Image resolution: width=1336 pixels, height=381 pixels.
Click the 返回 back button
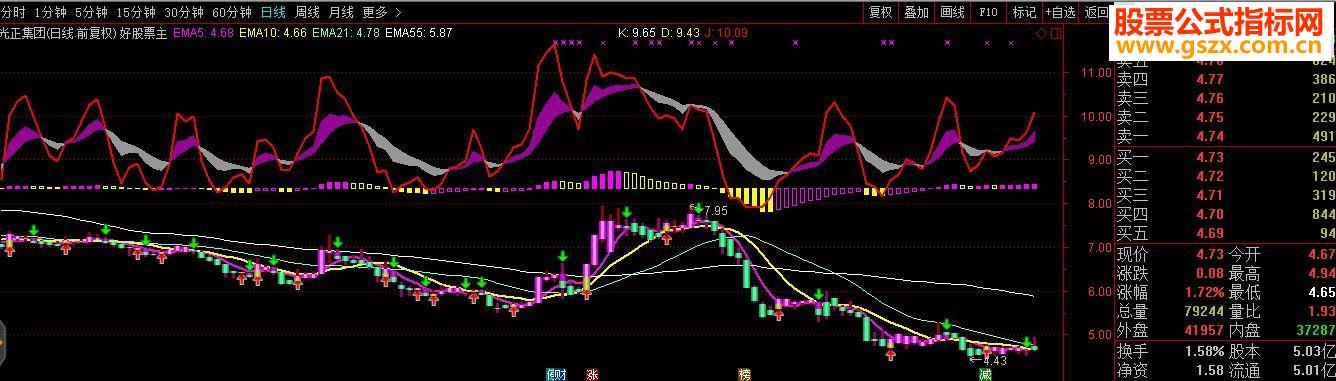pos(1095,12)
